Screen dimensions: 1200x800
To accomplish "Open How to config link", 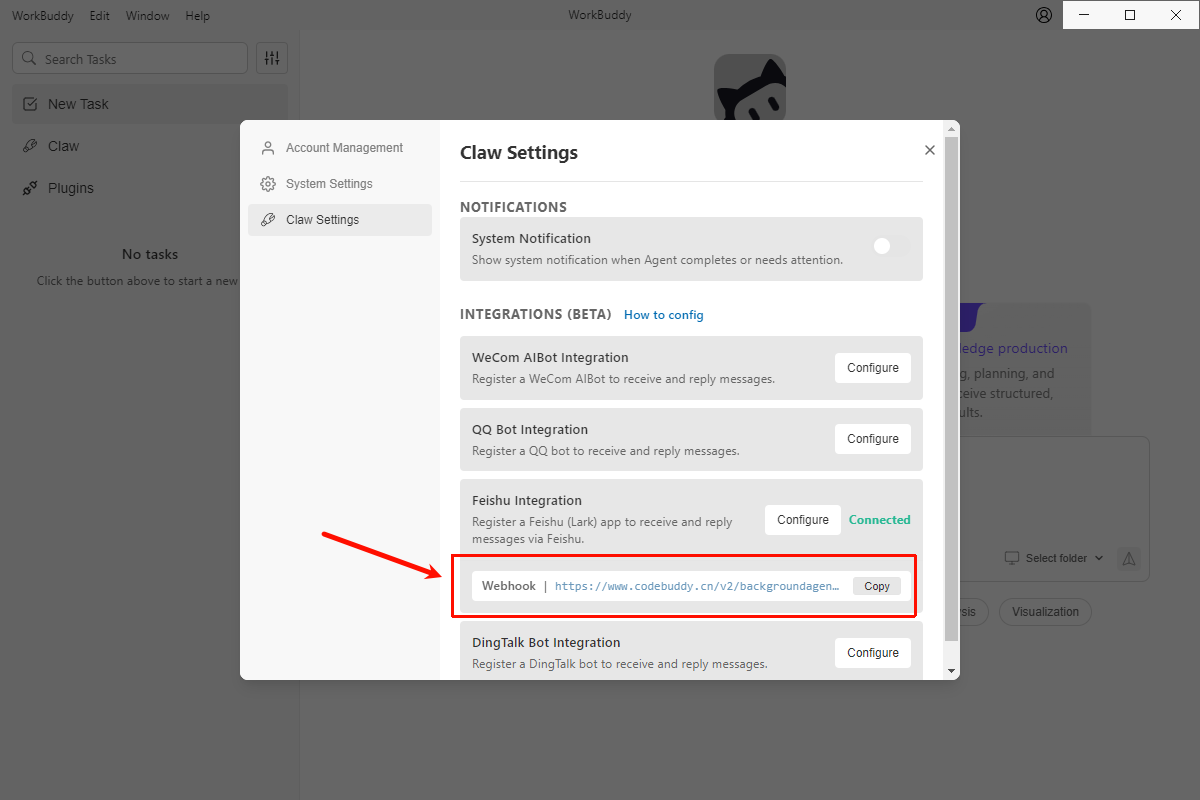I will click(x=664, y=315).
